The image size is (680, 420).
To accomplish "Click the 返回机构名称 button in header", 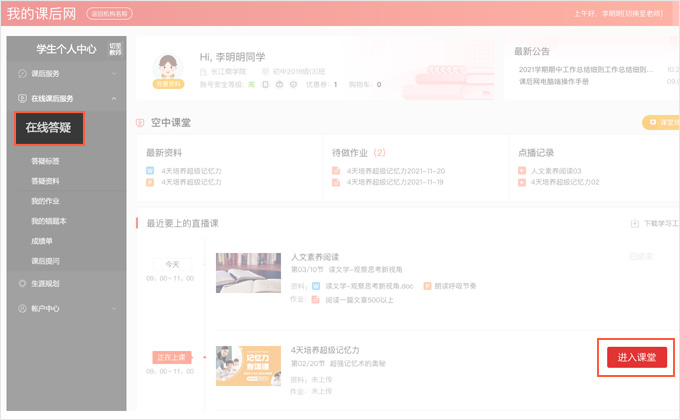I will (109, 14).
